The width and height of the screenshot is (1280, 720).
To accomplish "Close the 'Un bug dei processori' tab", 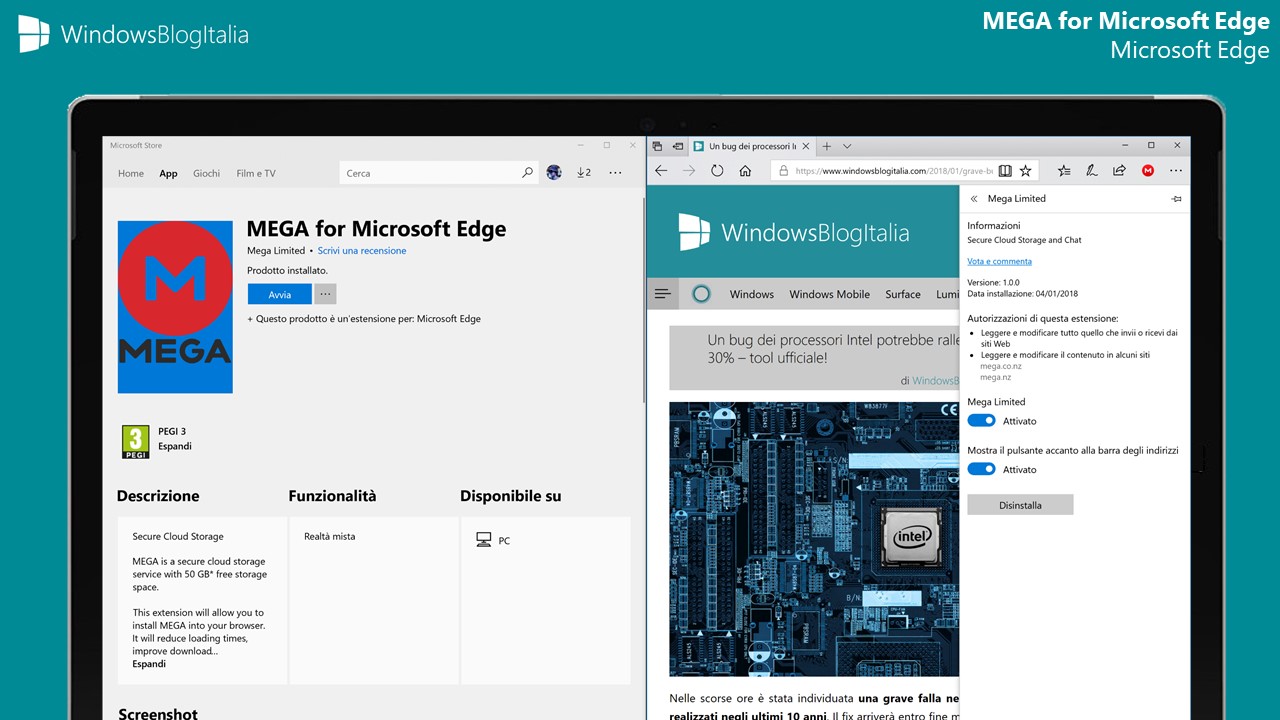I will click(x=807, y=146).
